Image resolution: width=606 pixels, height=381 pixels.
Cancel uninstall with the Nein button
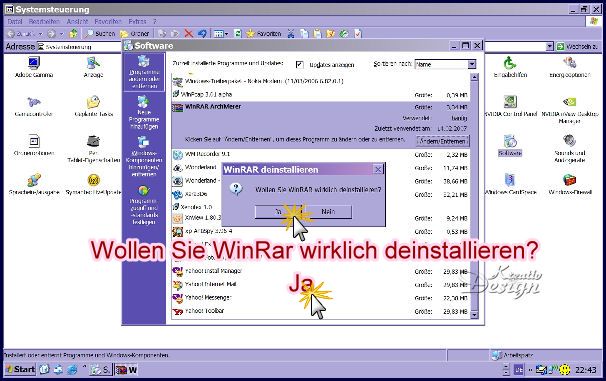(328, 212)
